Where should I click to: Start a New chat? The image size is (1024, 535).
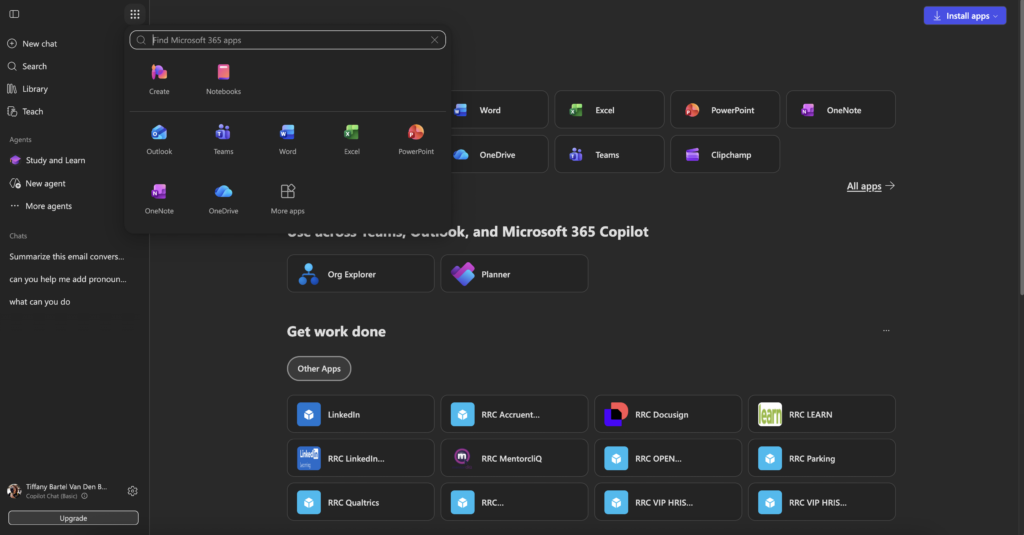tap(33, 44)
